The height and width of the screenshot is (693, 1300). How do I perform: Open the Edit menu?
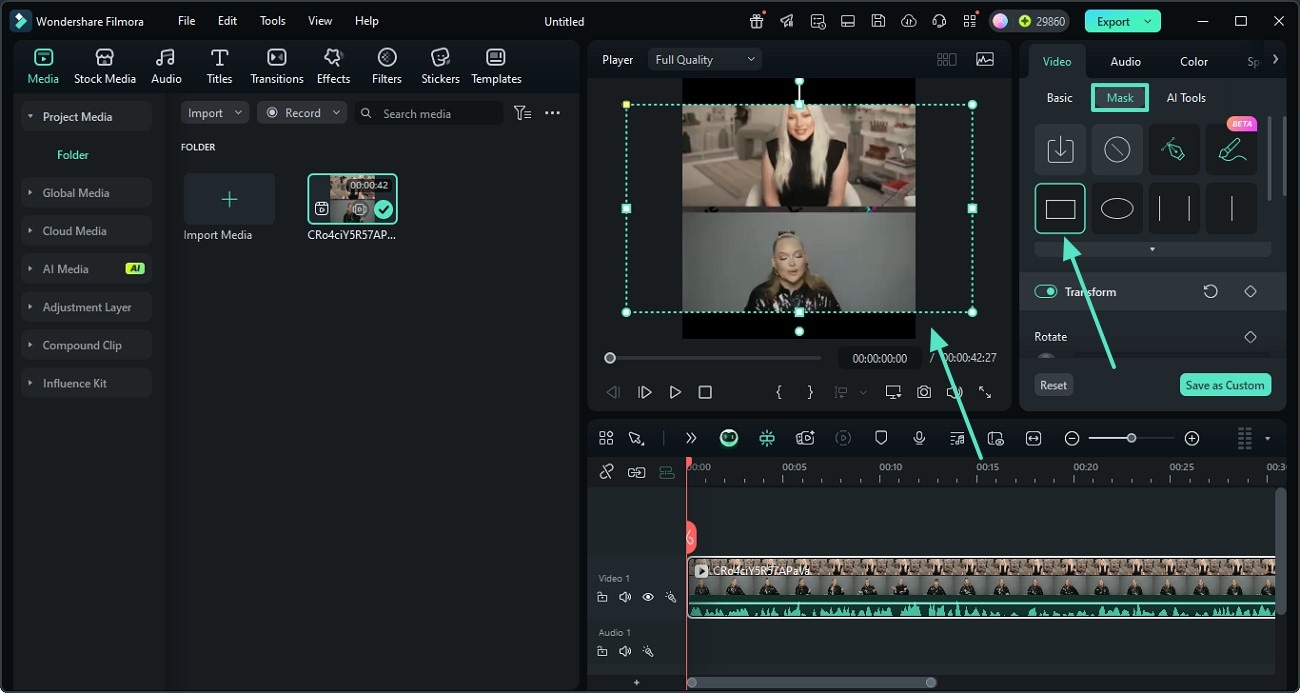(x=228, y=21)
